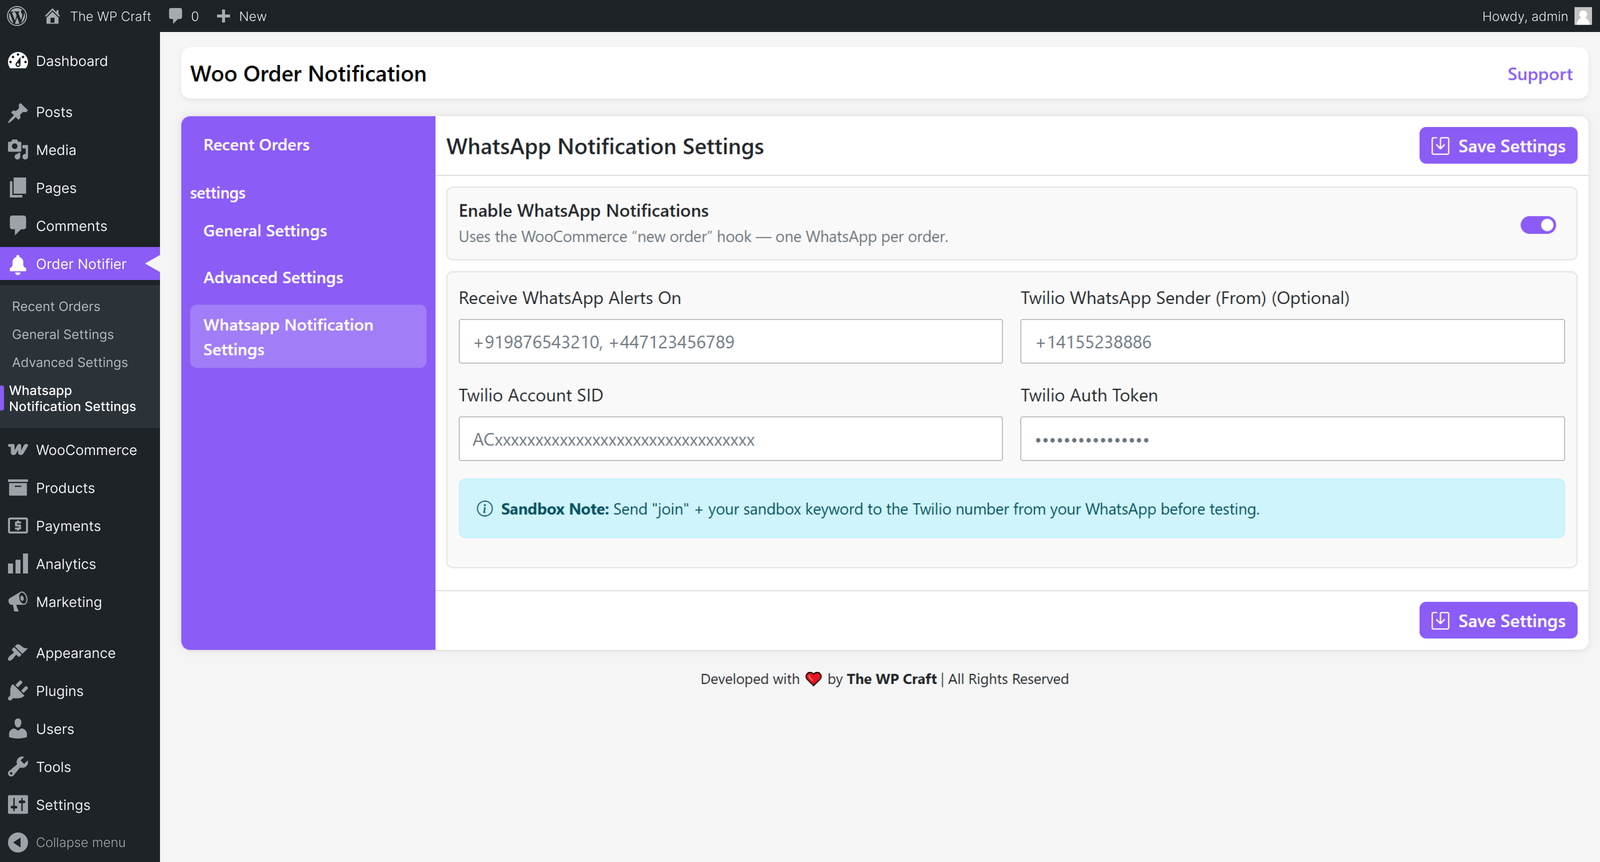Click the Products archive icon
The image size is (1600, 862).
tap(18, 488)
